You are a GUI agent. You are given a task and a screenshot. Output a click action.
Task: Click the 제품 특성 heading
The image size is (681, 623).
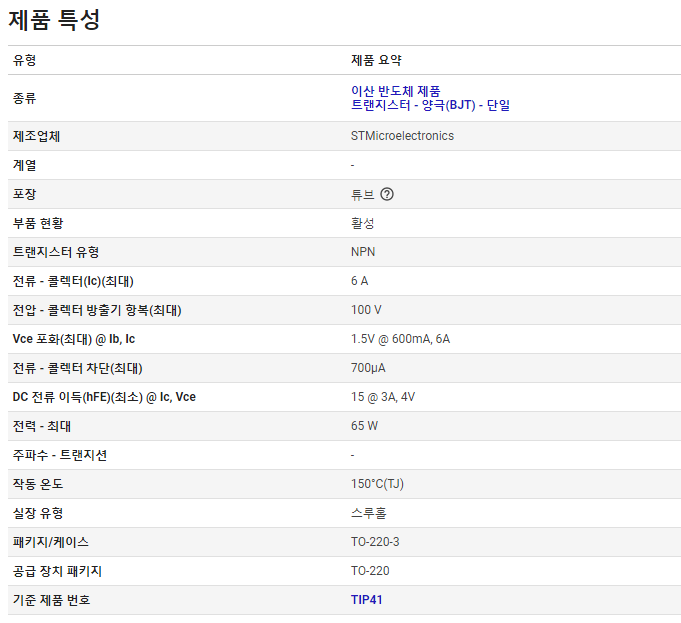click(x=55, y=19)
